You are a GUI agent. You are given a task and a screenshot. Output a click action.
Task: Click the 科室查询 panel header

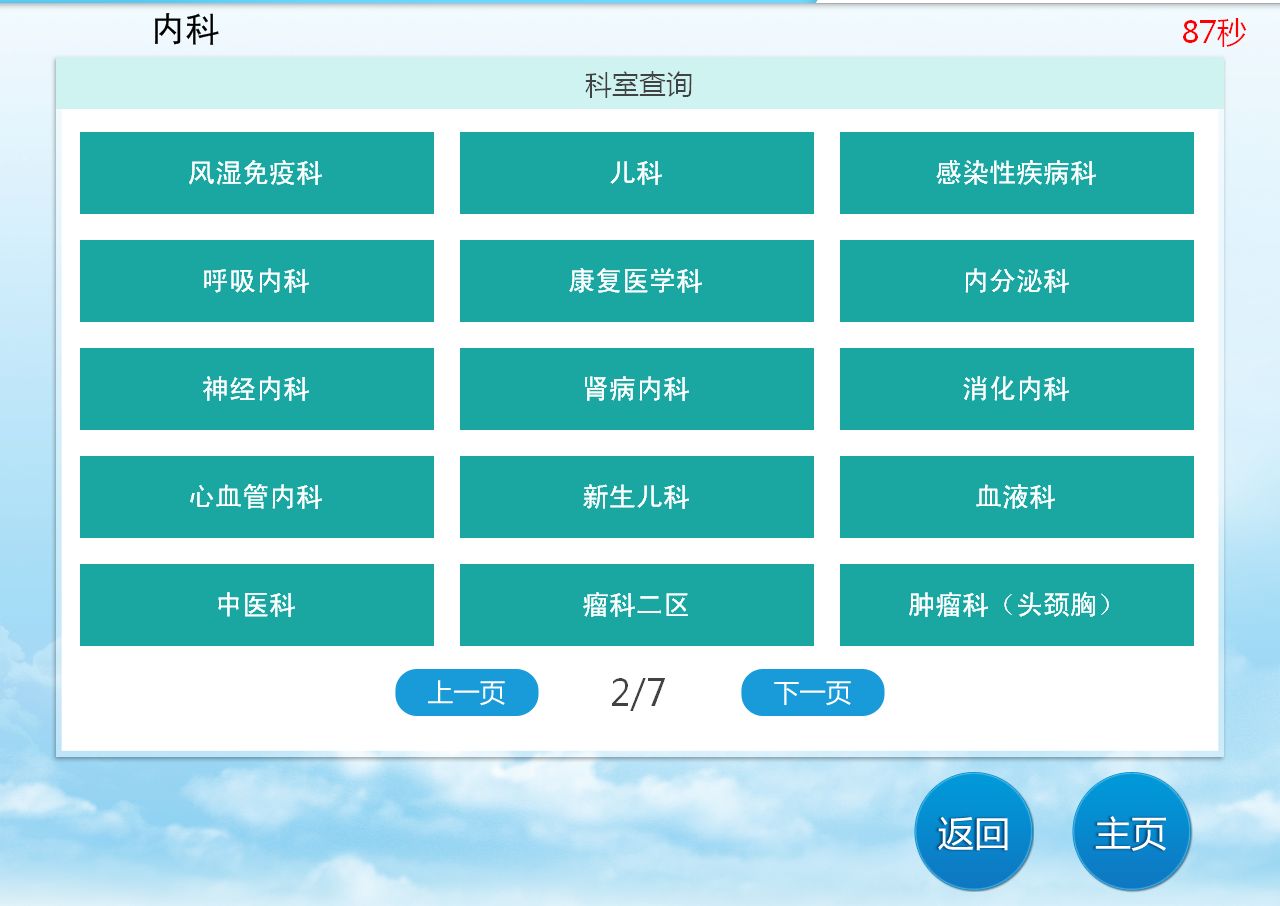click(639, 85)
